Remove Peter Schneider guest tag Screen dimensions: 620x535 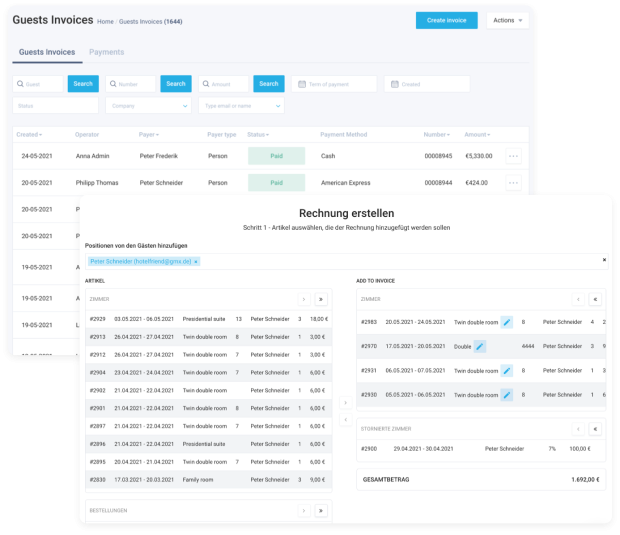(x=196, y=262)
